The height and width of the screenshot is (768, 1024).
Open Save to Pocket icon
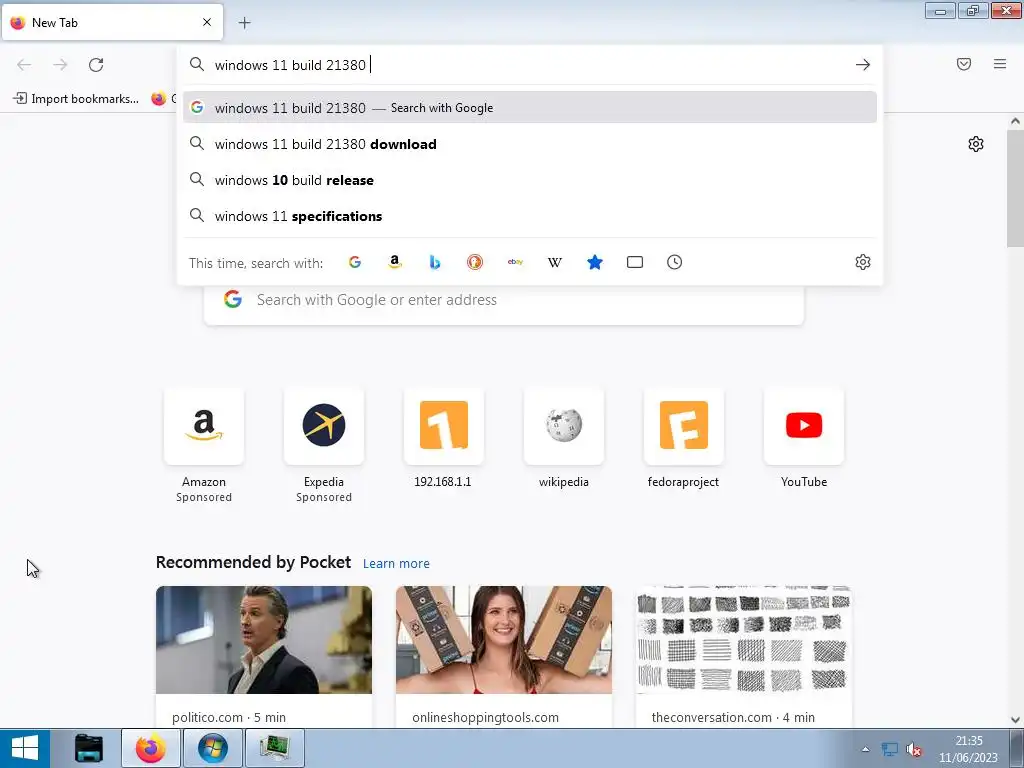[x=964, y=64]
